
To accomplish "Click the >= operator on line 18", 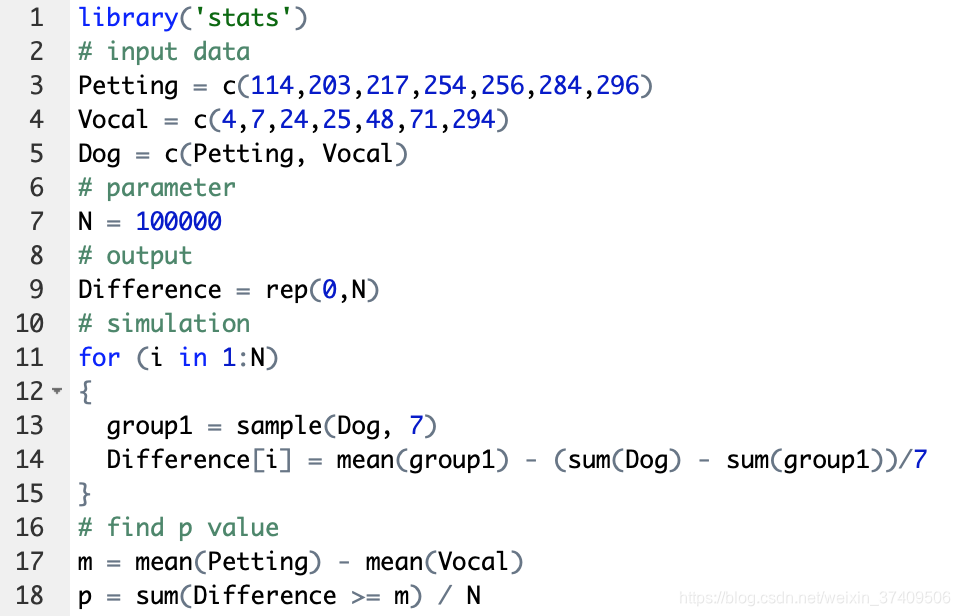I will [366, 596].
